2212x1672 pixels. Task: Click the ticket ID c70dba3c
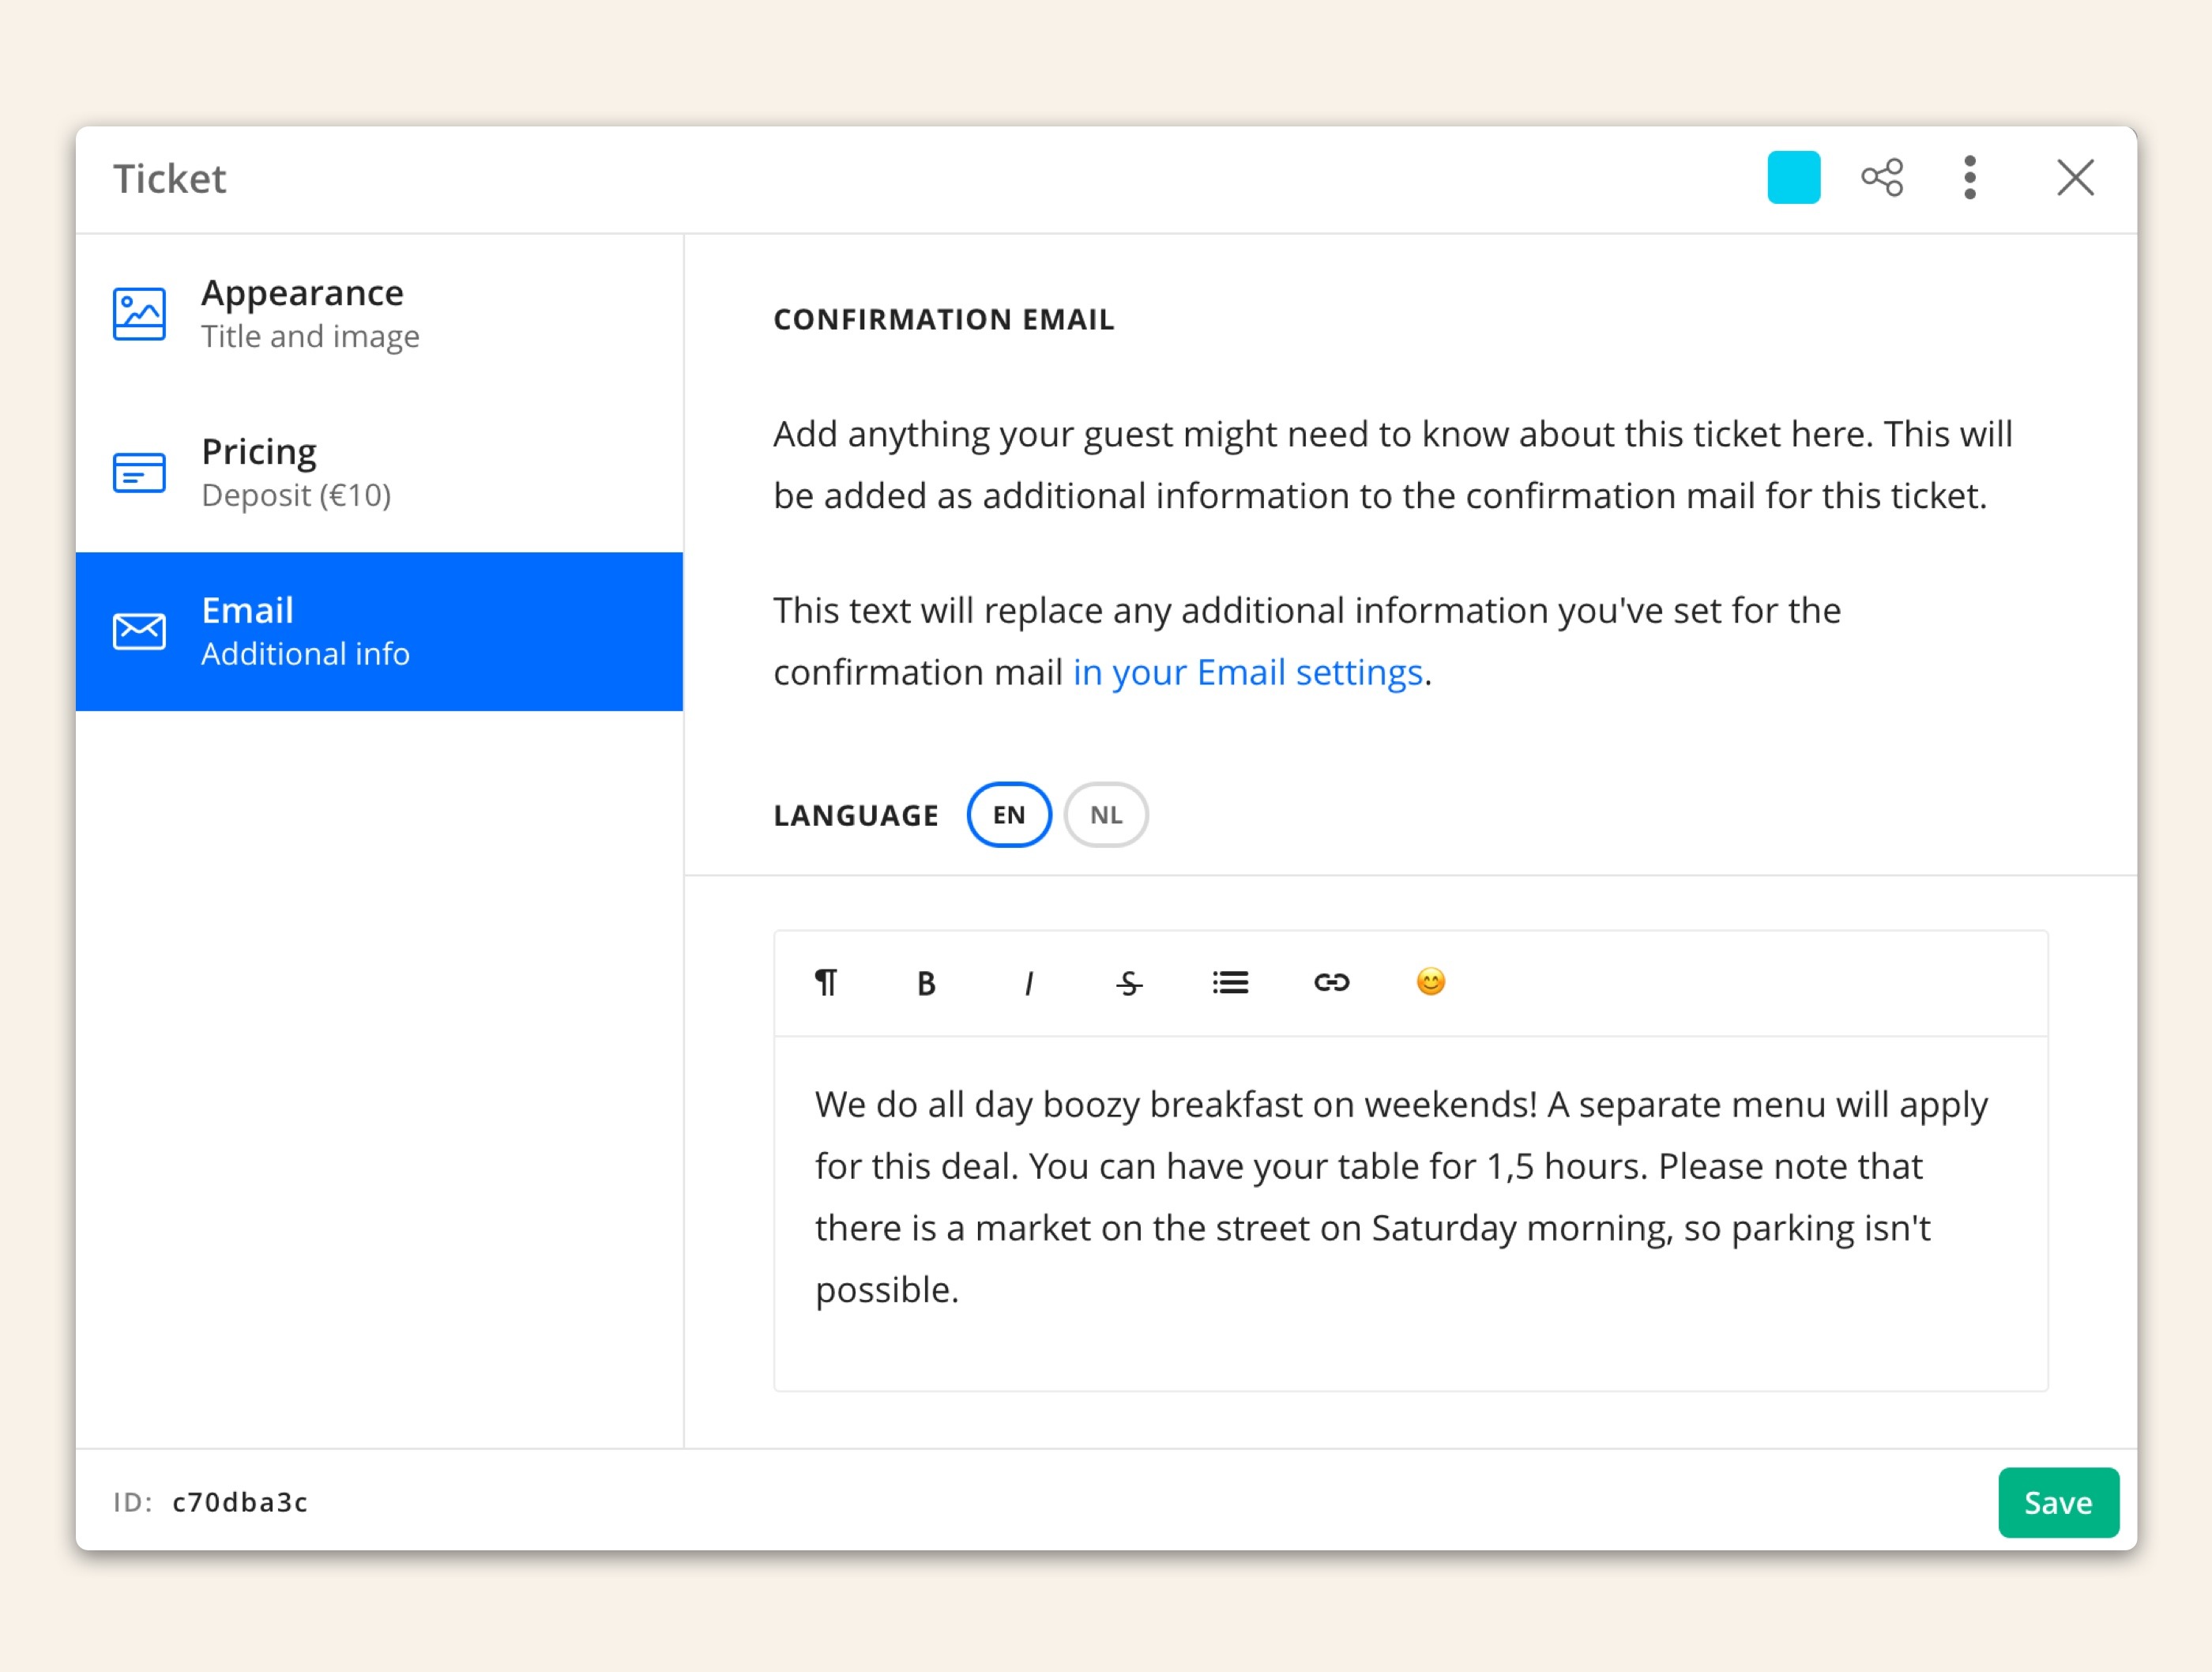click(240, 1502)
